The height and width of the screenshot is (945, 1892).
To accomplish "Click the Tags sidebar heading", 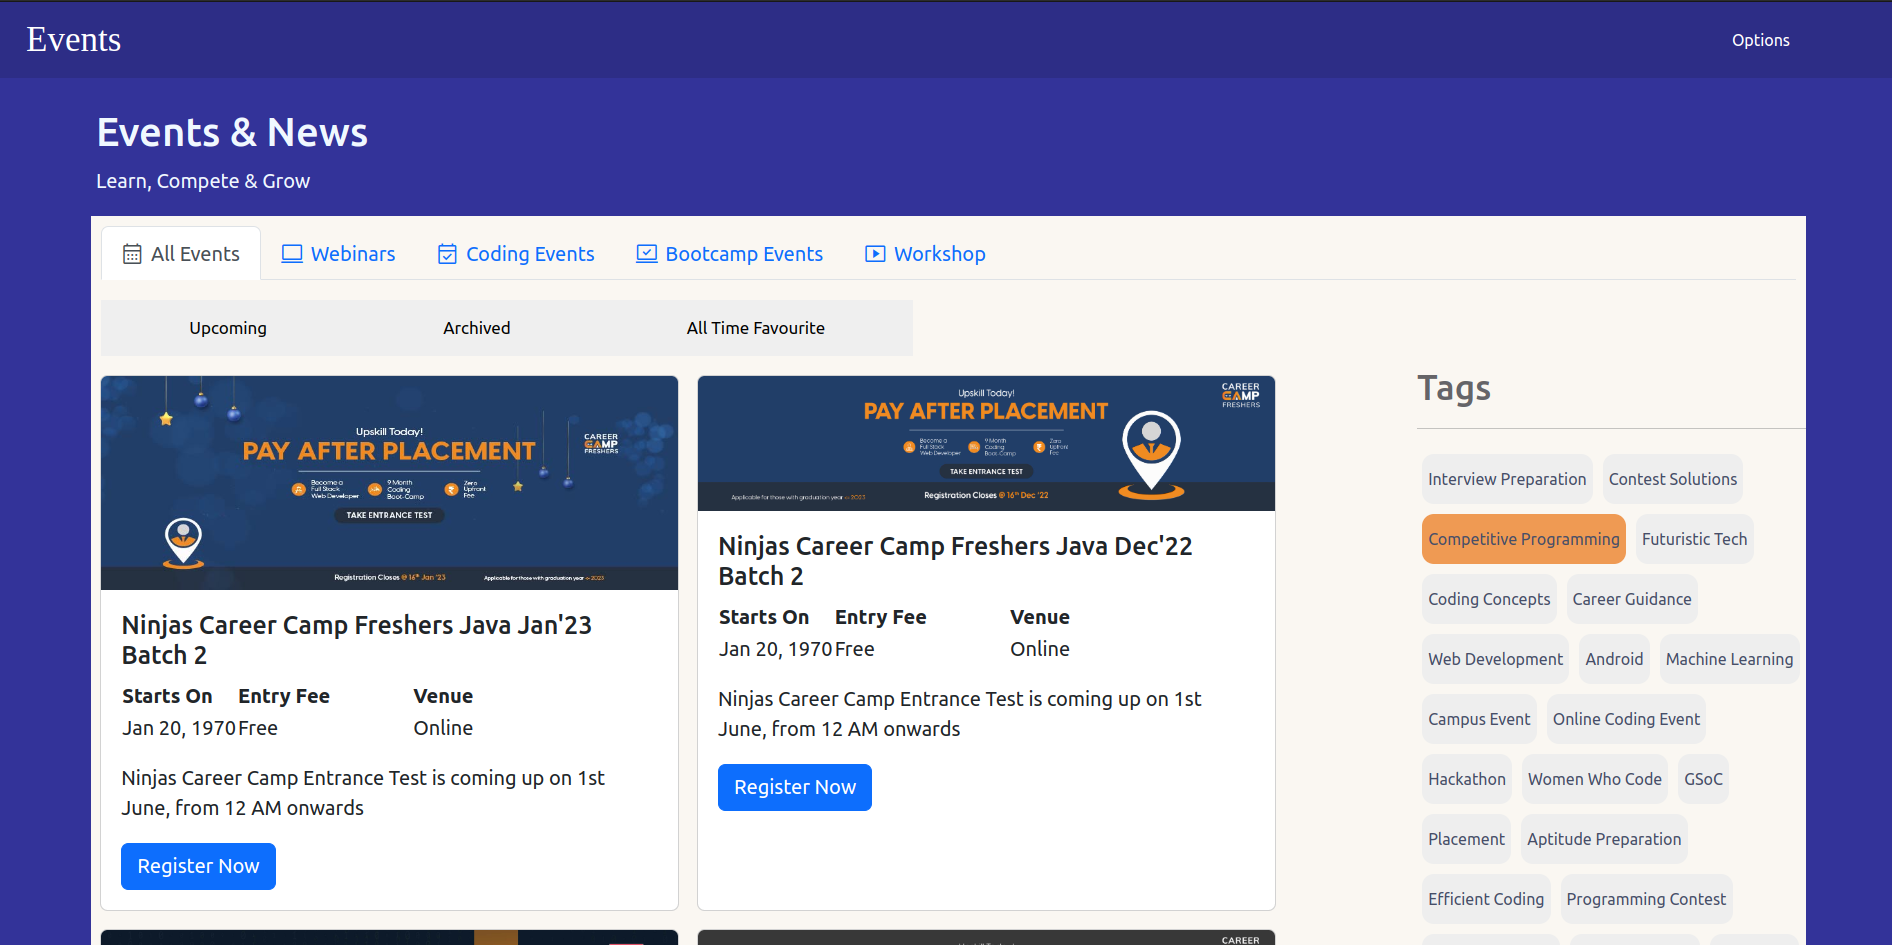I will tap(1454, 388).
